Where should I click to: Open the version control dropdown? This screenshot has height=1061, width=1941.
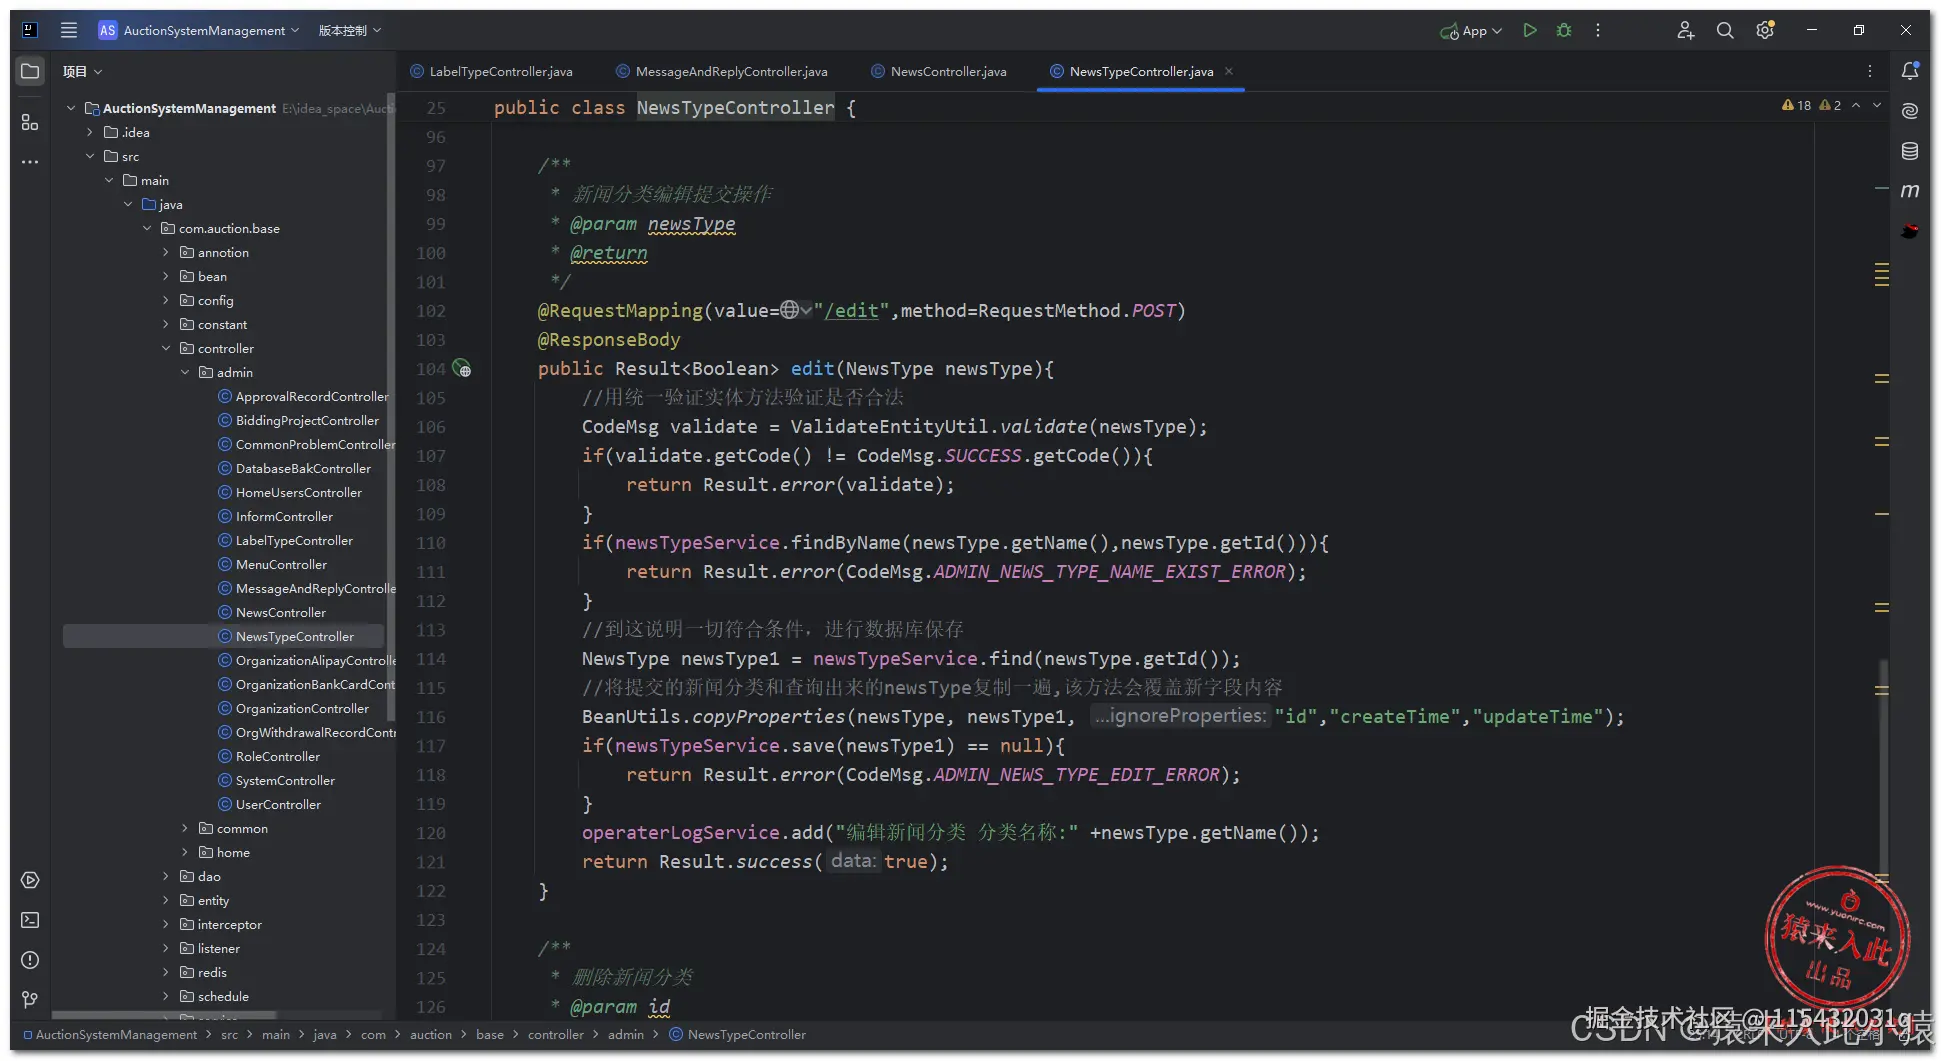pos(350,30)
